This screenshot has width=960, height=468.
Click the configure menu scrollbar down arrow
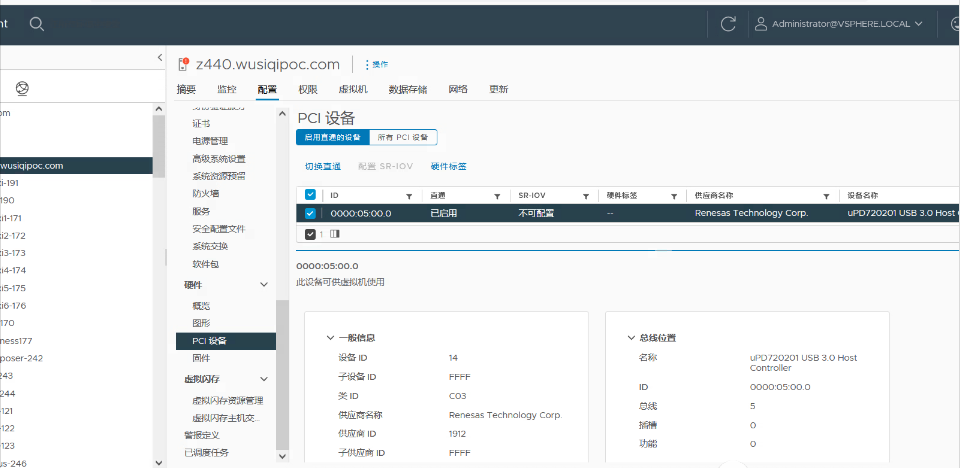[282, 456]
